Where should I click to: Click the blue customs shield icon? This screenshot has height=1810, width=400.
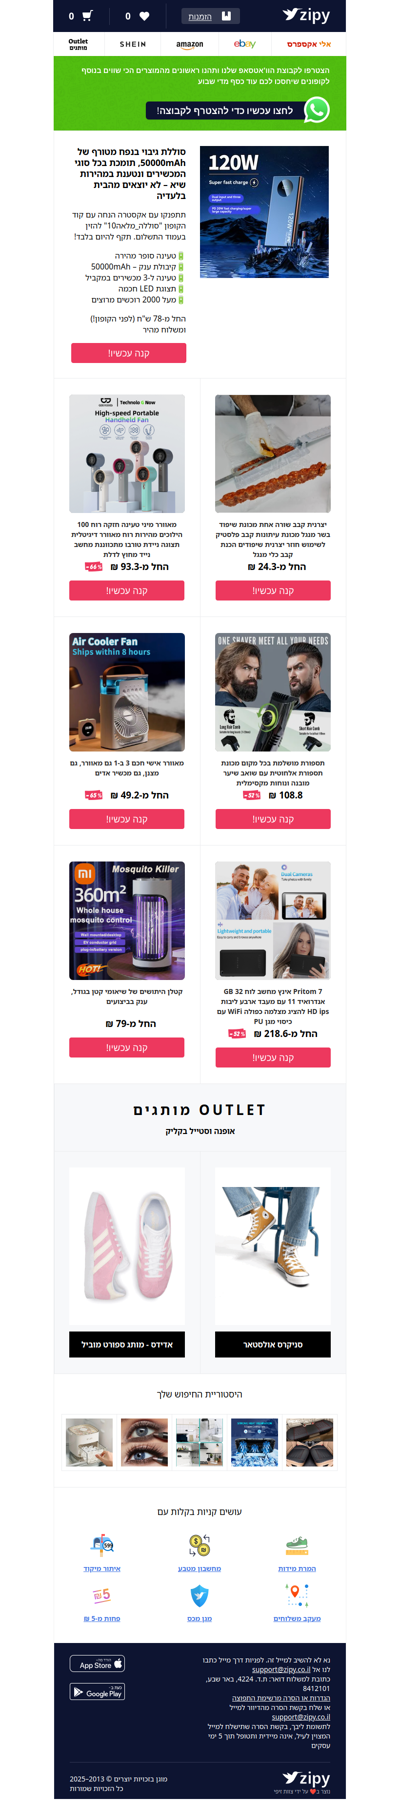click(199, 1595)
